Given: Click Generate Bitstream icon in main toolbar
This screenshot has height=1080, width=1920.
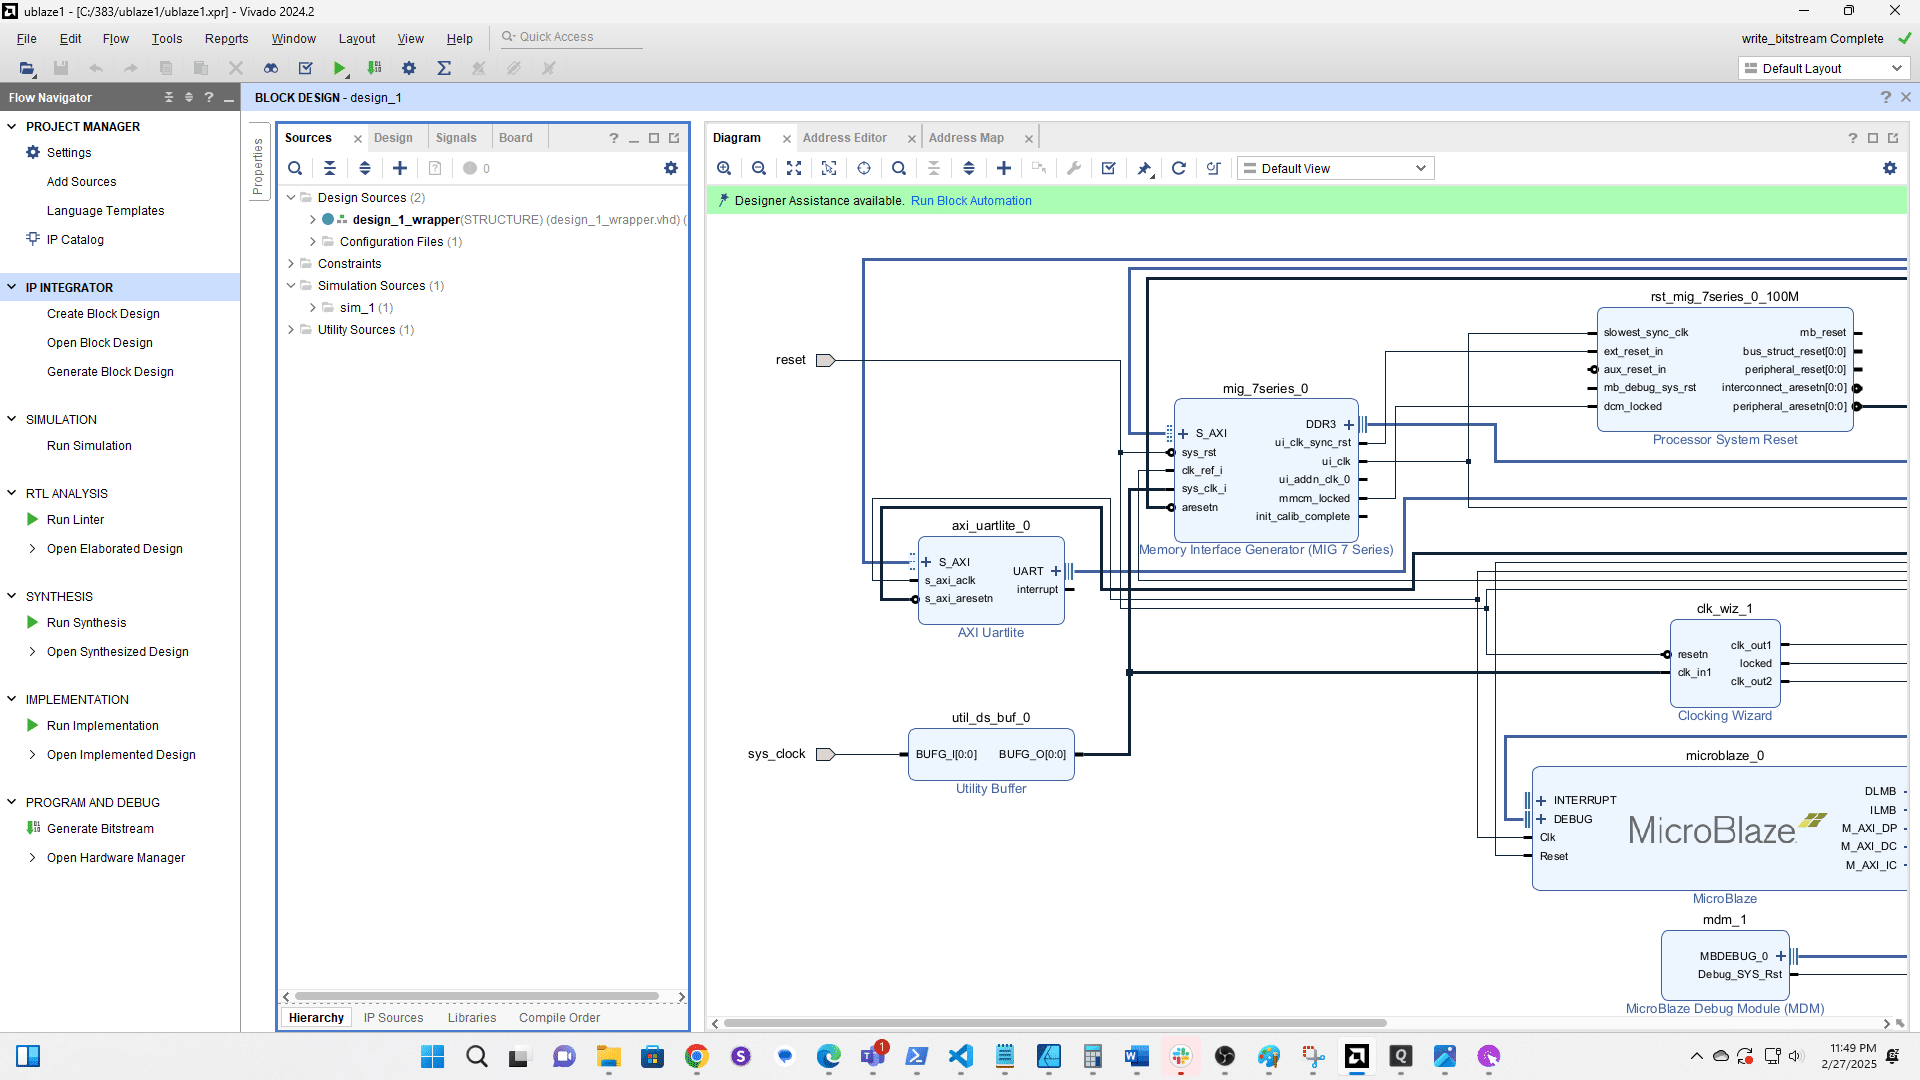Looking at the screenshot, I should coord(374,68).
